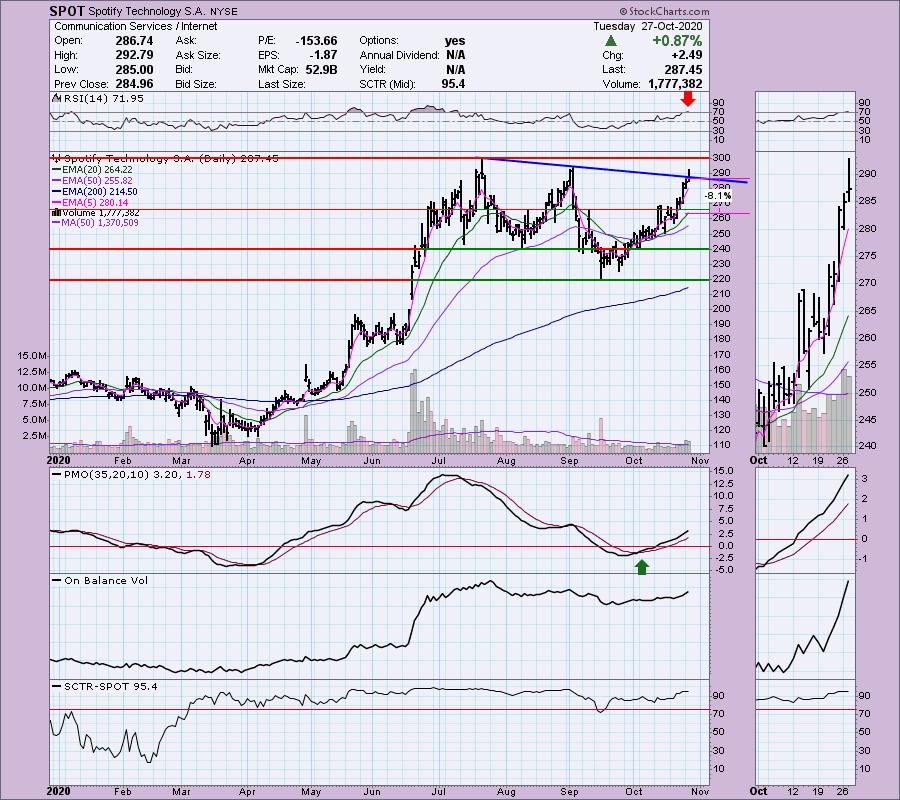The image size is (900, 800).
Task: Click the 300 price axis label
Action: click(722, 158)
